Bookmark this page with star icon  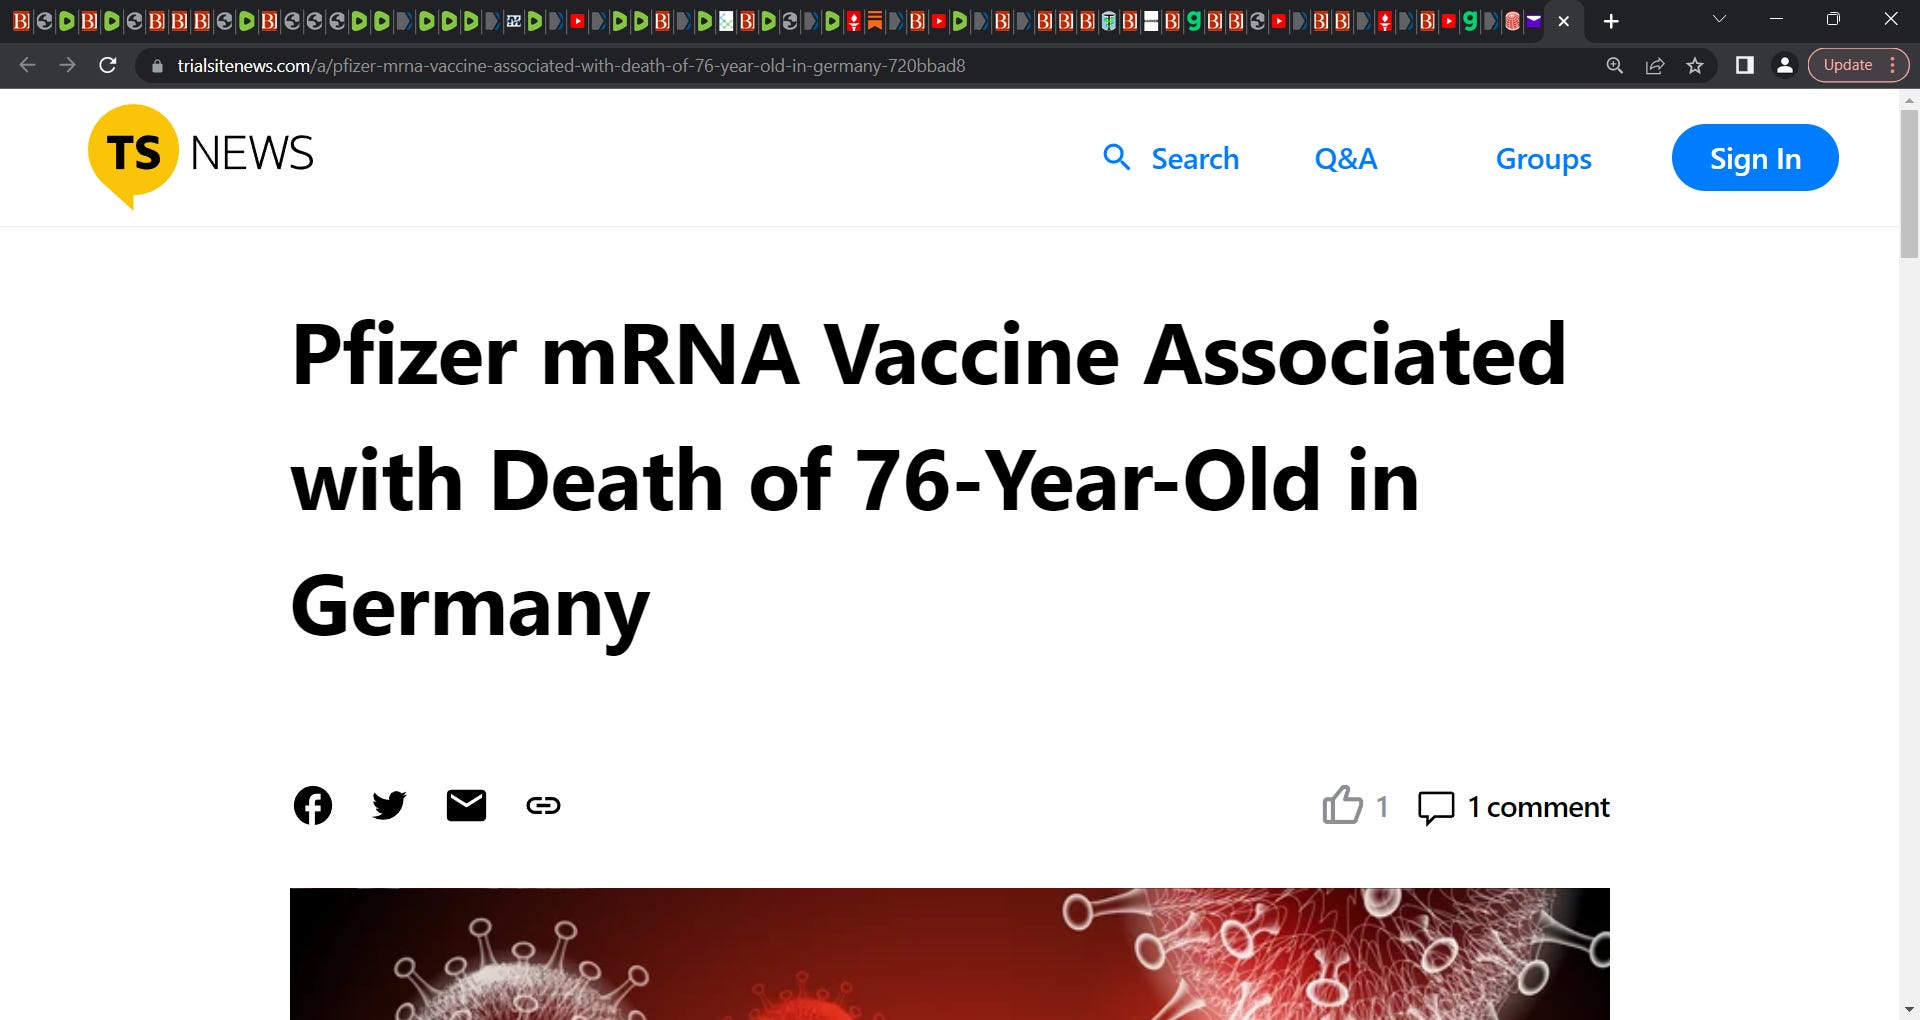[x=1695, y=66]
